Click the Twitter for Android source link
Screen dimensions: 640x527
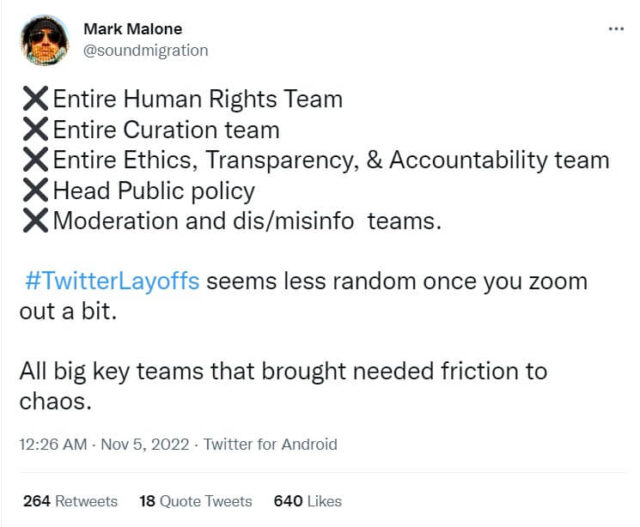[x=270, y=445]
